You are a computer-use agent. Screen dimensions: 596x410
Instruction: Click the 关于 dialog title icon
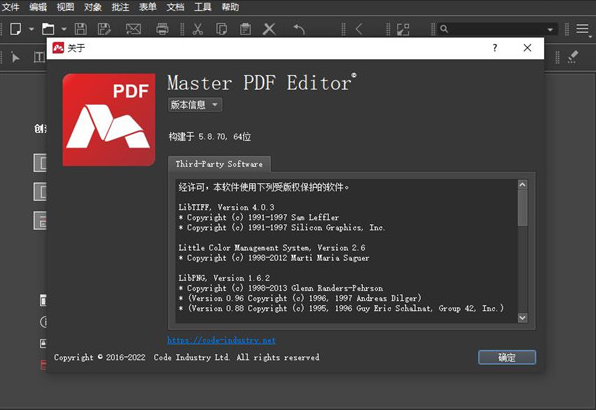(x=58, y=48)
